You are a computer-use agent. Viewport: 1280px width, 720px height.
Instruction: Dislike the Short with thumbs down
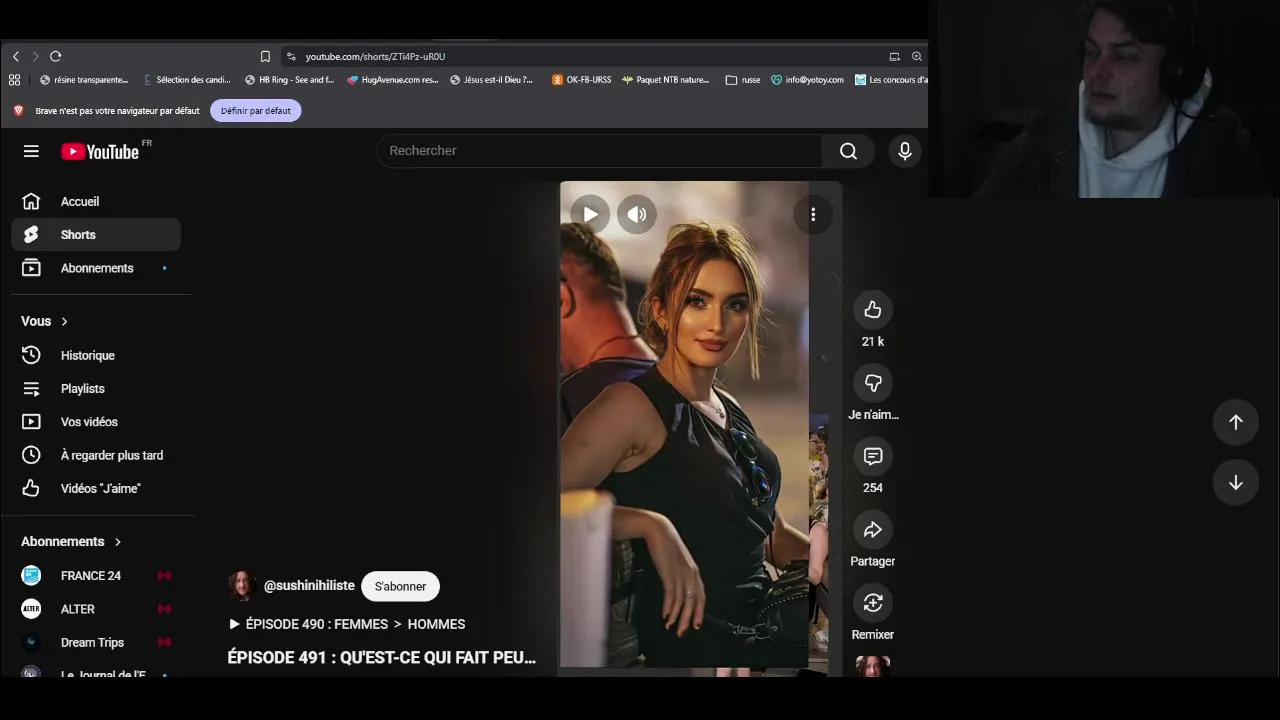[x=873, y=383]
